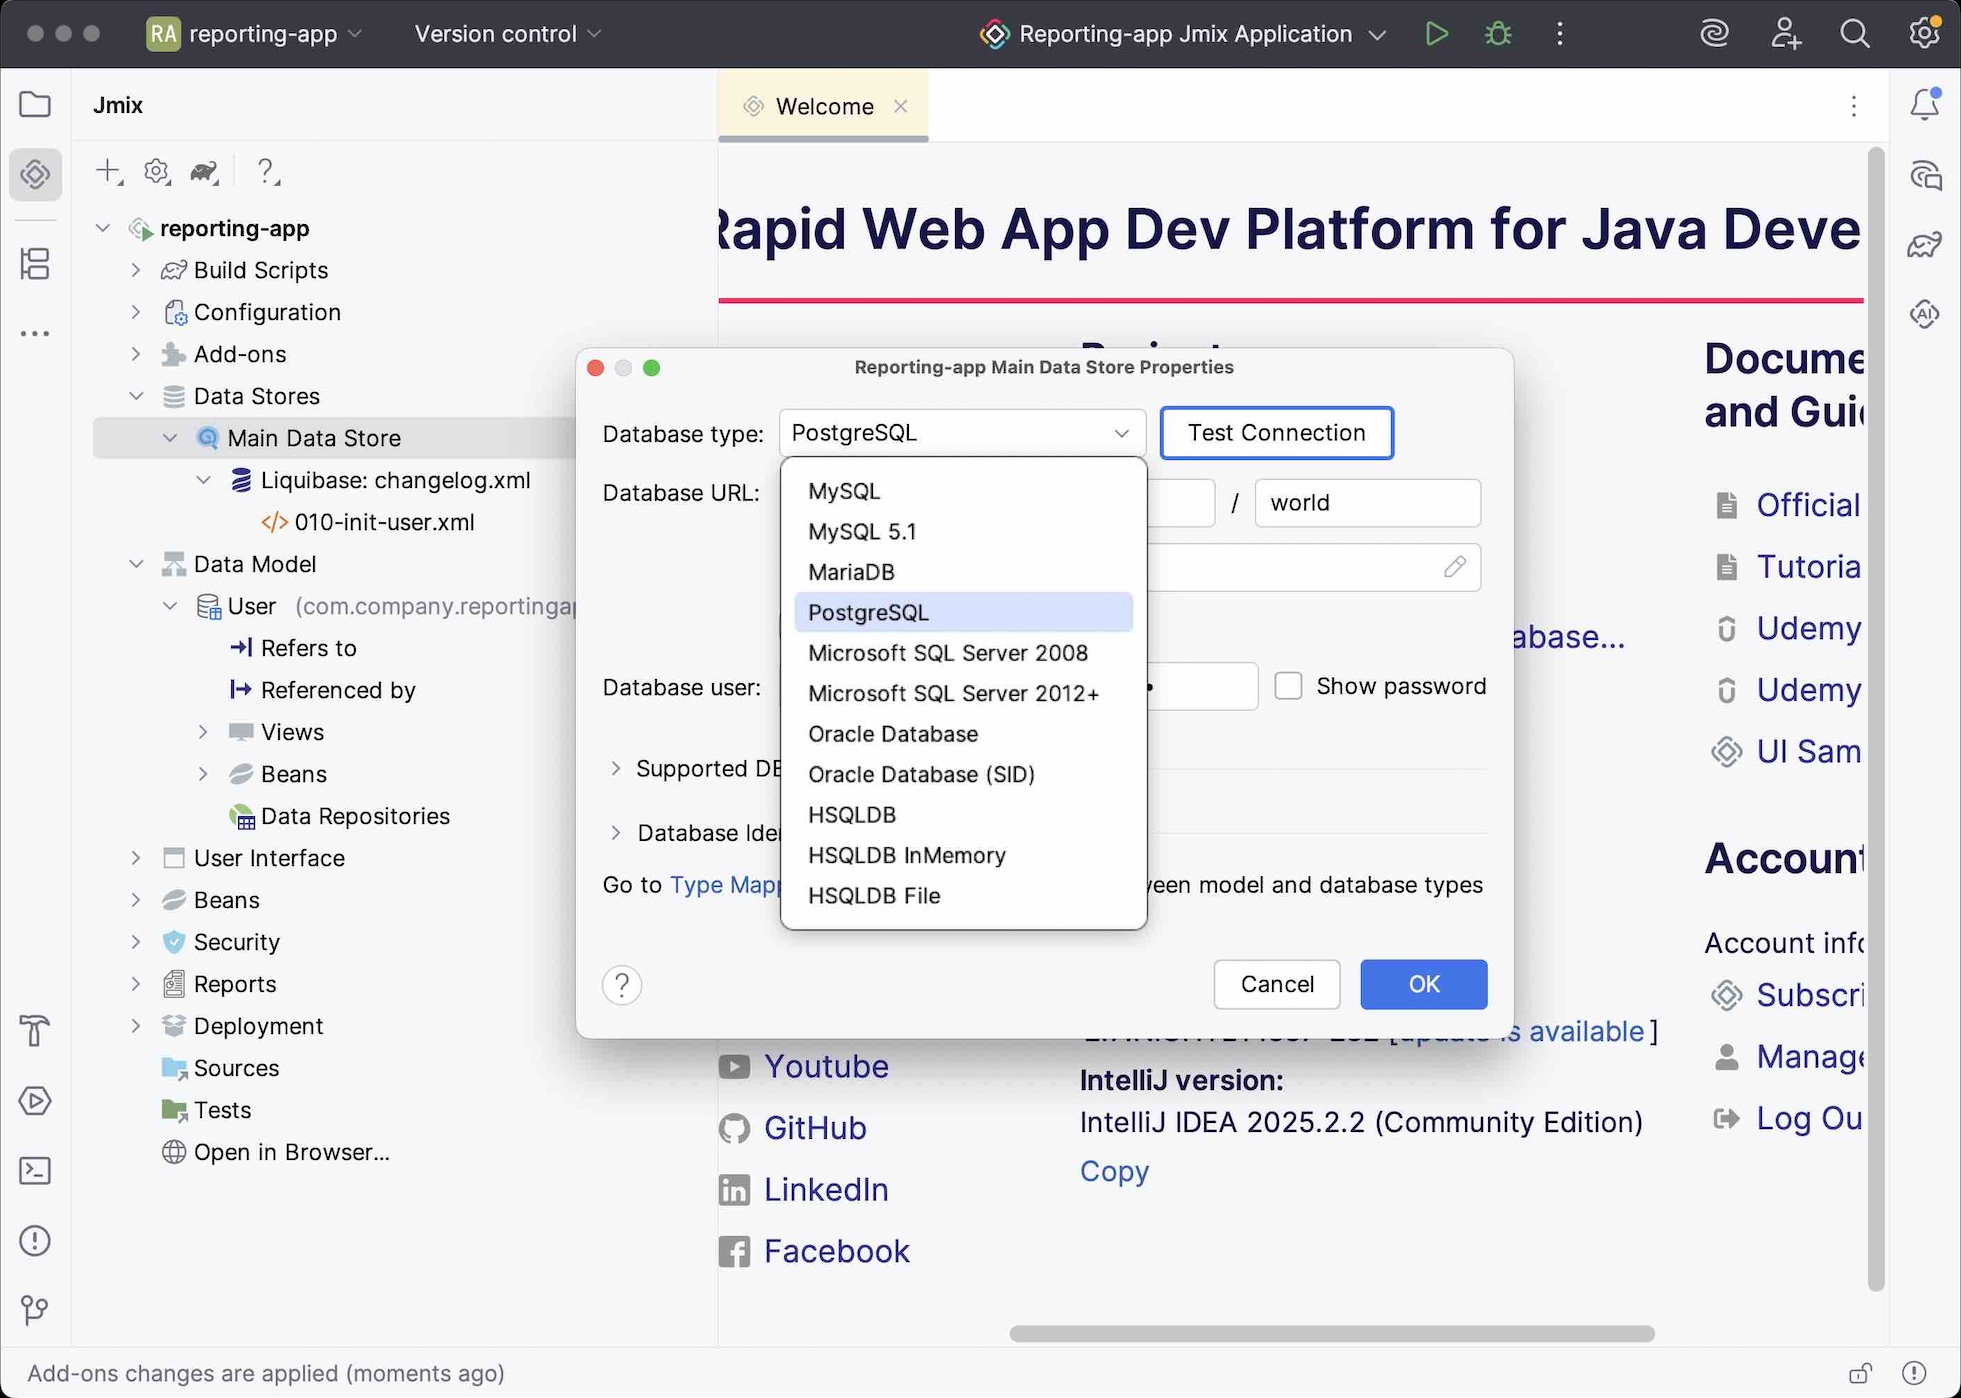The image size is (1961, 1398).
Task: Select the Jmix tool window icon
Action: click(x=35, y=174)
